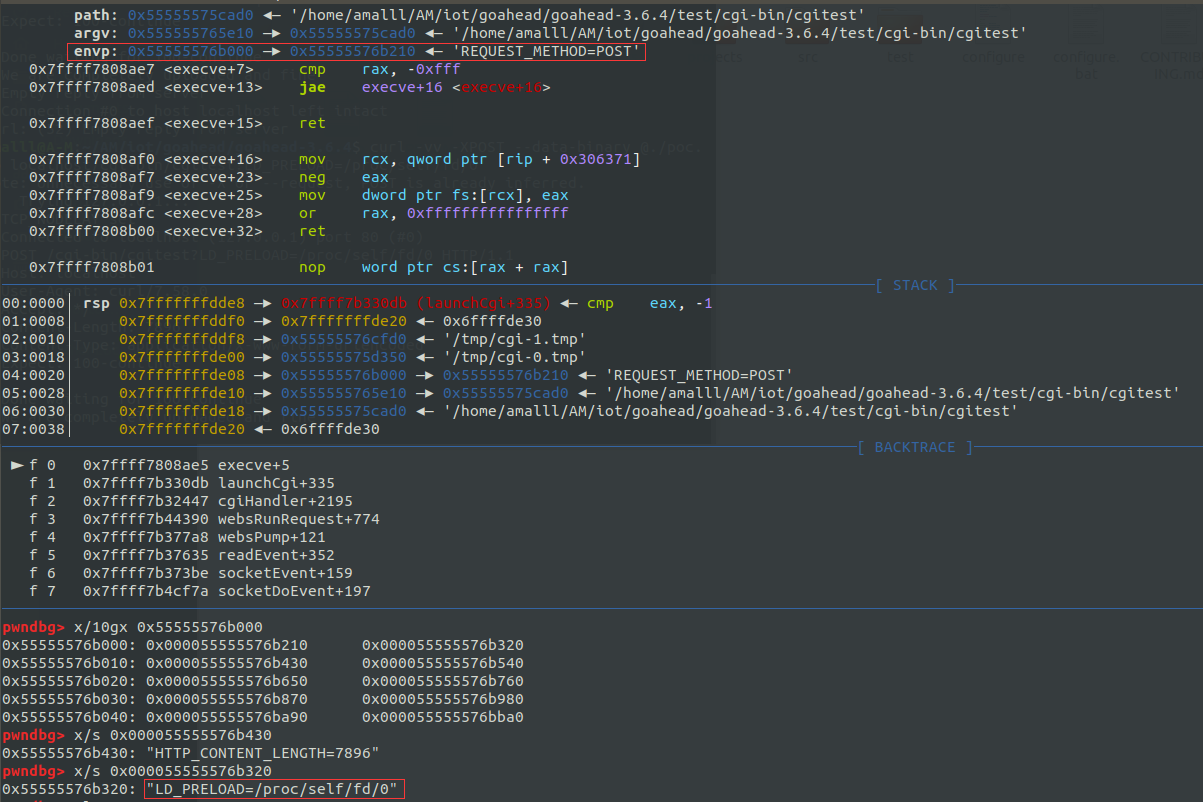Click the current-frame arrow marker beside f 0
Screen dimensions: 1203x802
click(18, 465)
